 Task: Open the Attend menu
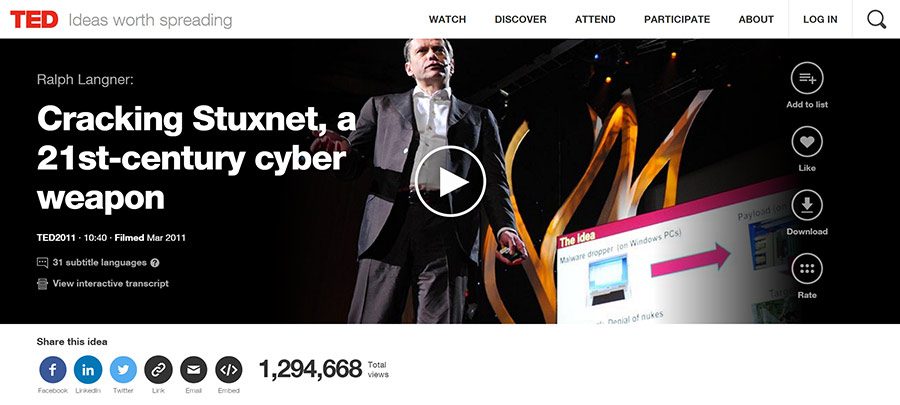click(595, 20)
